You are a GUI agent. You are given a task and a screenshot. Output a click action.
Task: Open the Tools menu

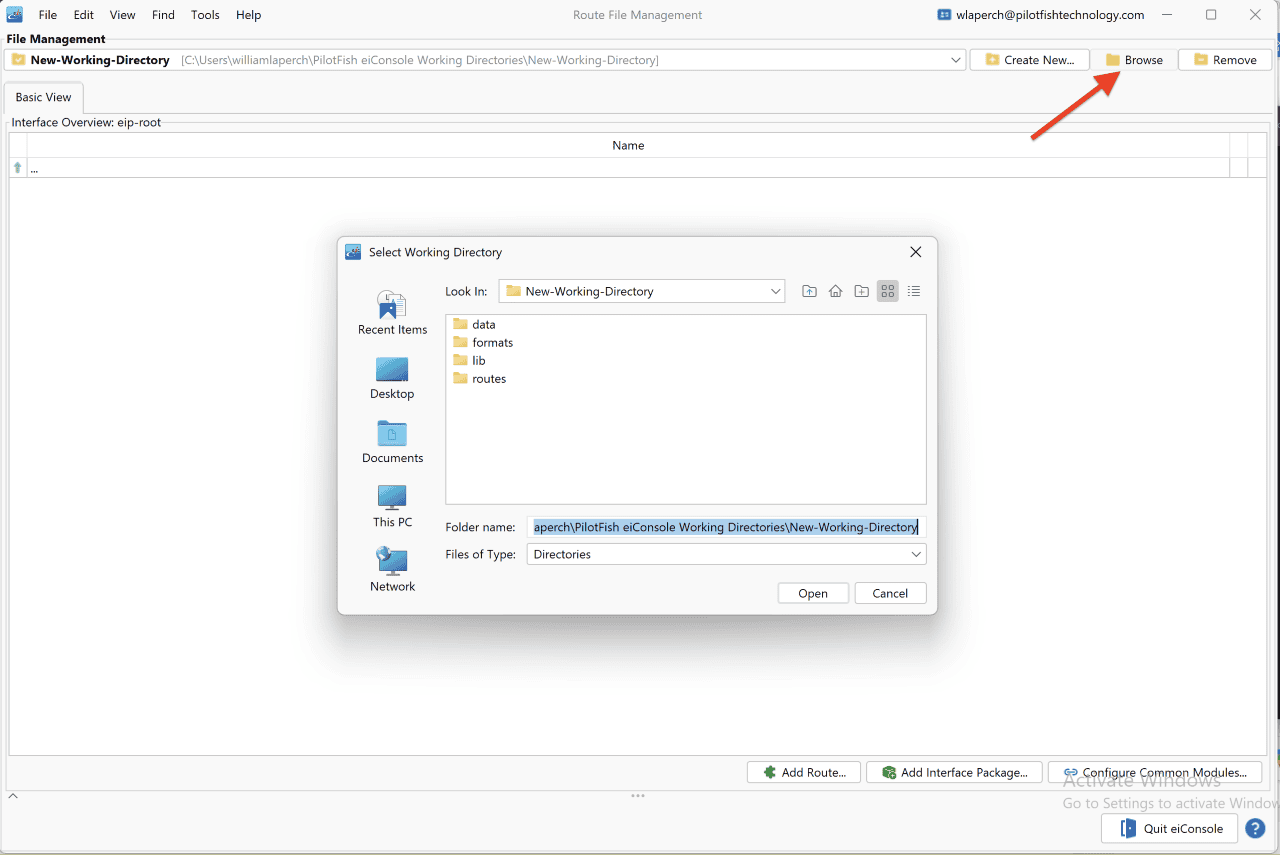pos(205,15)
